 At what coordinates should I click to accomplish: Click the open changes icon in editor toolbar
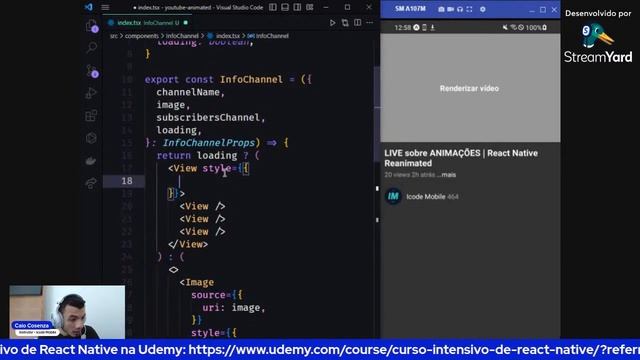point(345,23)
